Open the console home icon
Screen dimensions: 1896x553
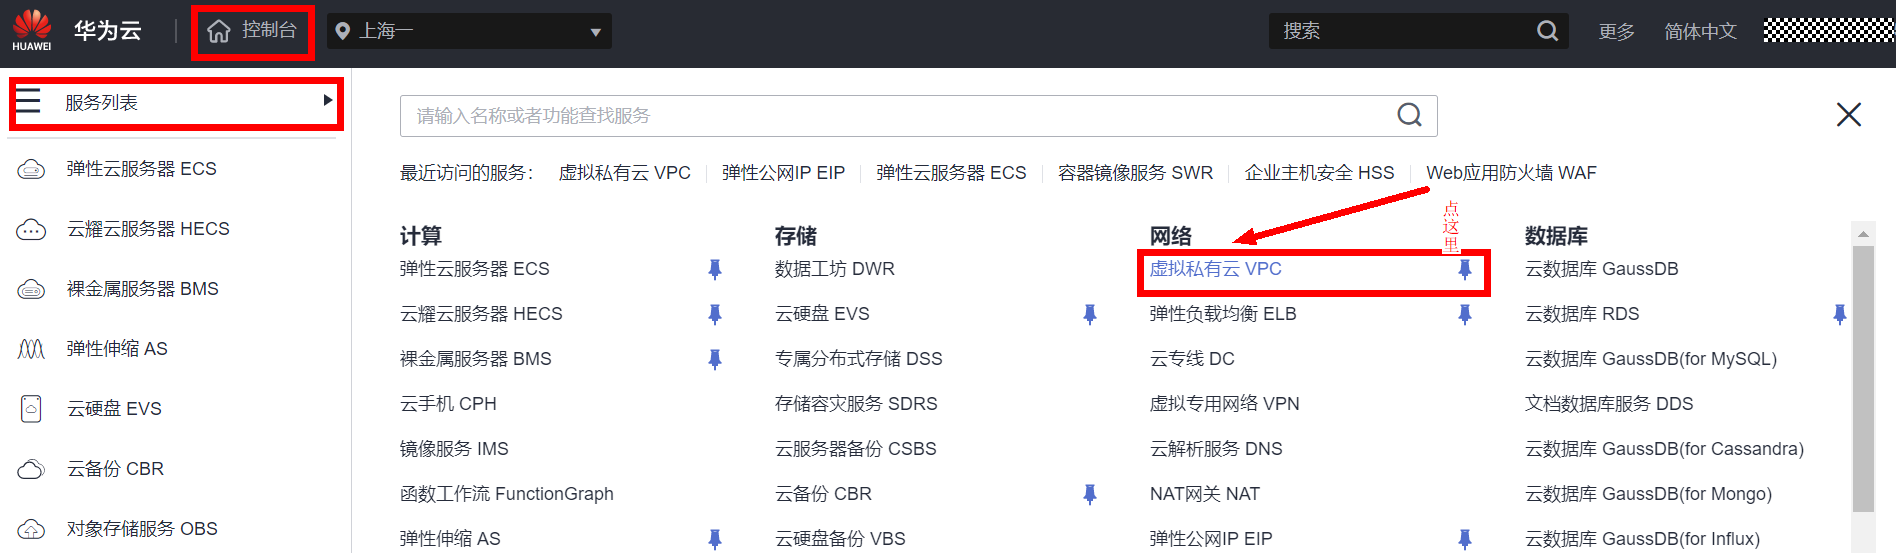tap(219, 32)
